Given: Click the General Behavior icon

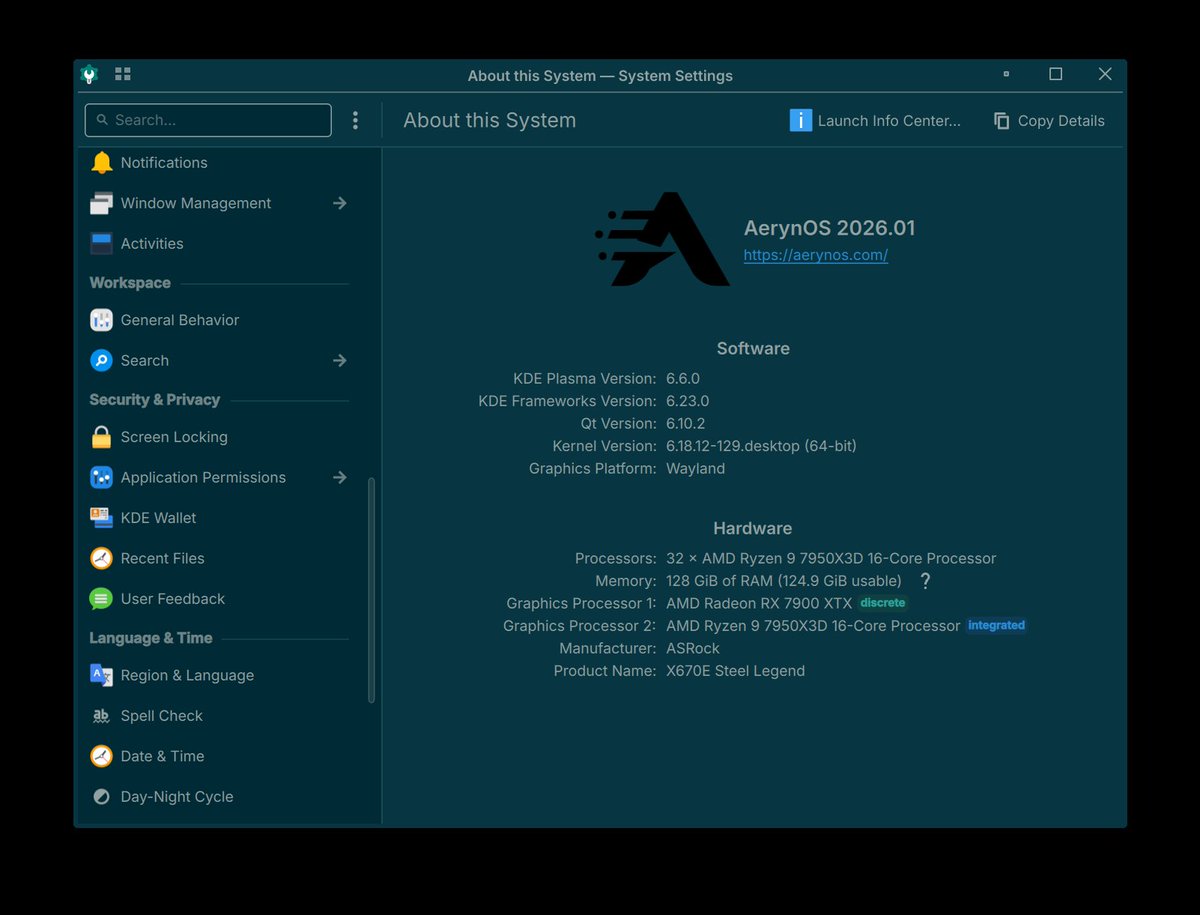Looking at the screenshot, I should [x=101, y=320].
